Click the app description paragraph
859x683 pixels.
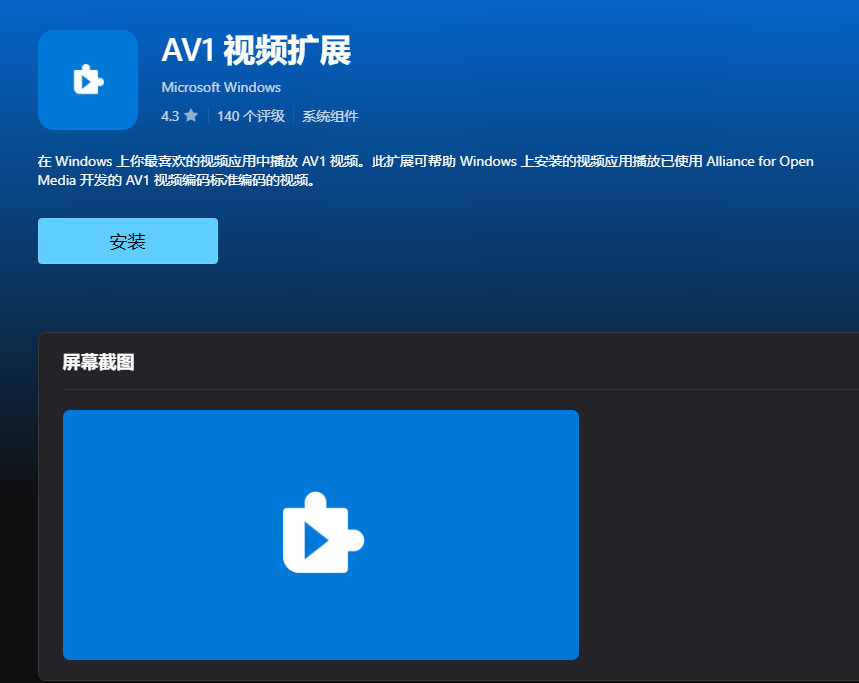point(426,170)
